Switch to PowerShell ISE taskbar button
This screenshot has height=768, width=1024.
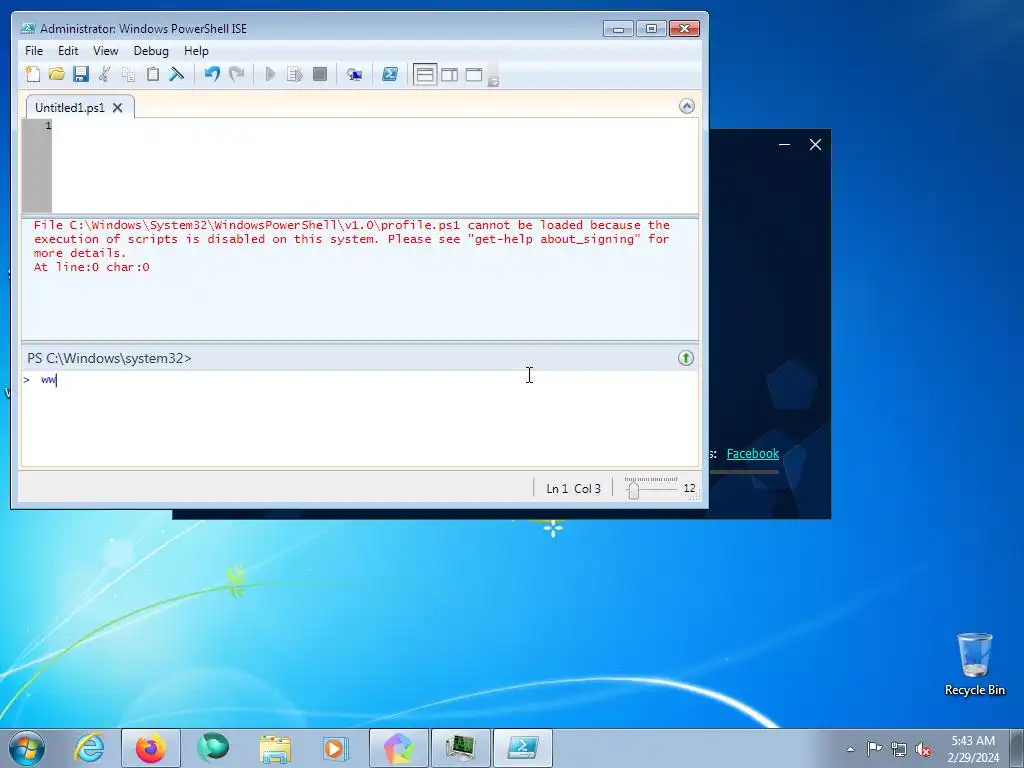point(522,748)
